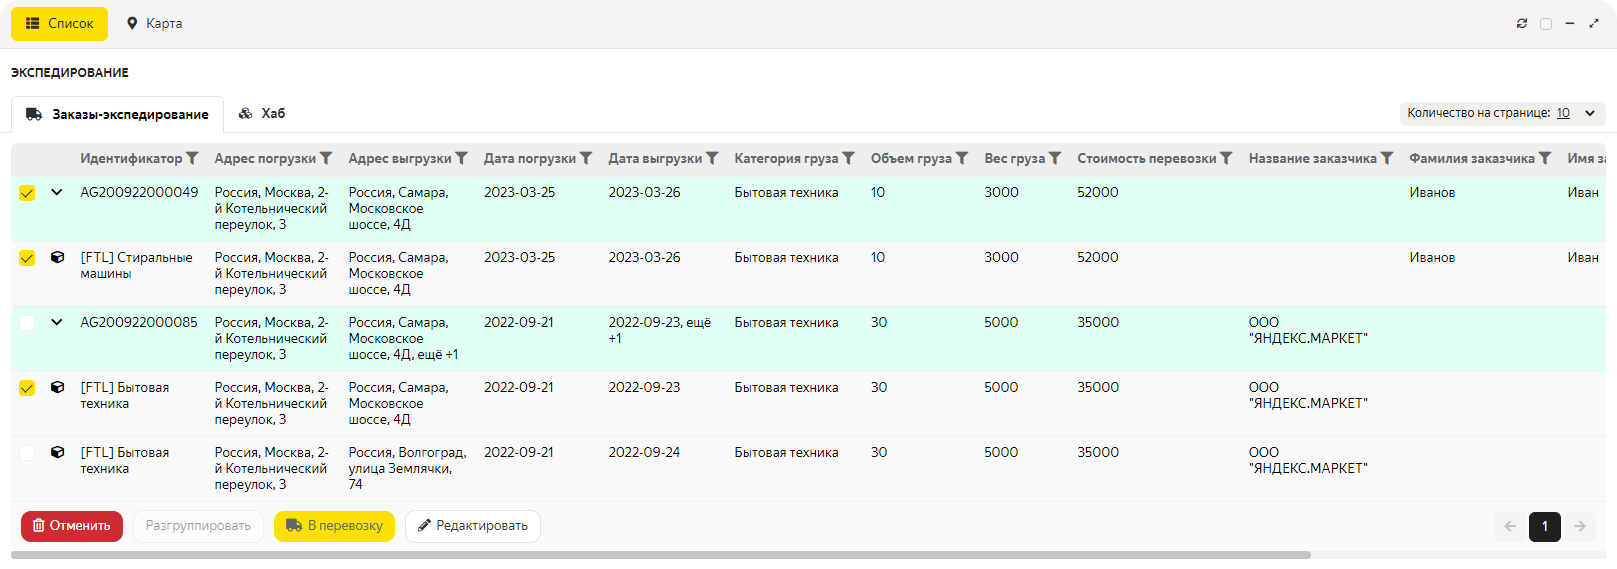
Task: Check the Волгоград delivery row checkbox
Action: point(27,453)
